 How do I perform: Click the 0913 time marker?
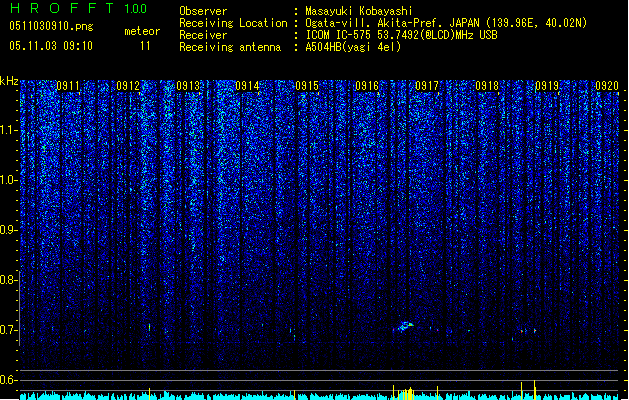coord(188,86)
